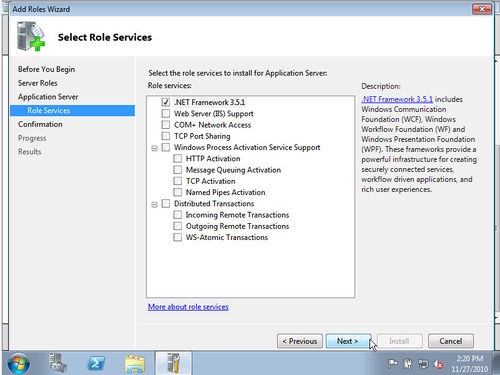Image resolution: width=500 pixels, height=375 pixels.
Task: Jump to the Confirmation step
Action: pos(40,124)
